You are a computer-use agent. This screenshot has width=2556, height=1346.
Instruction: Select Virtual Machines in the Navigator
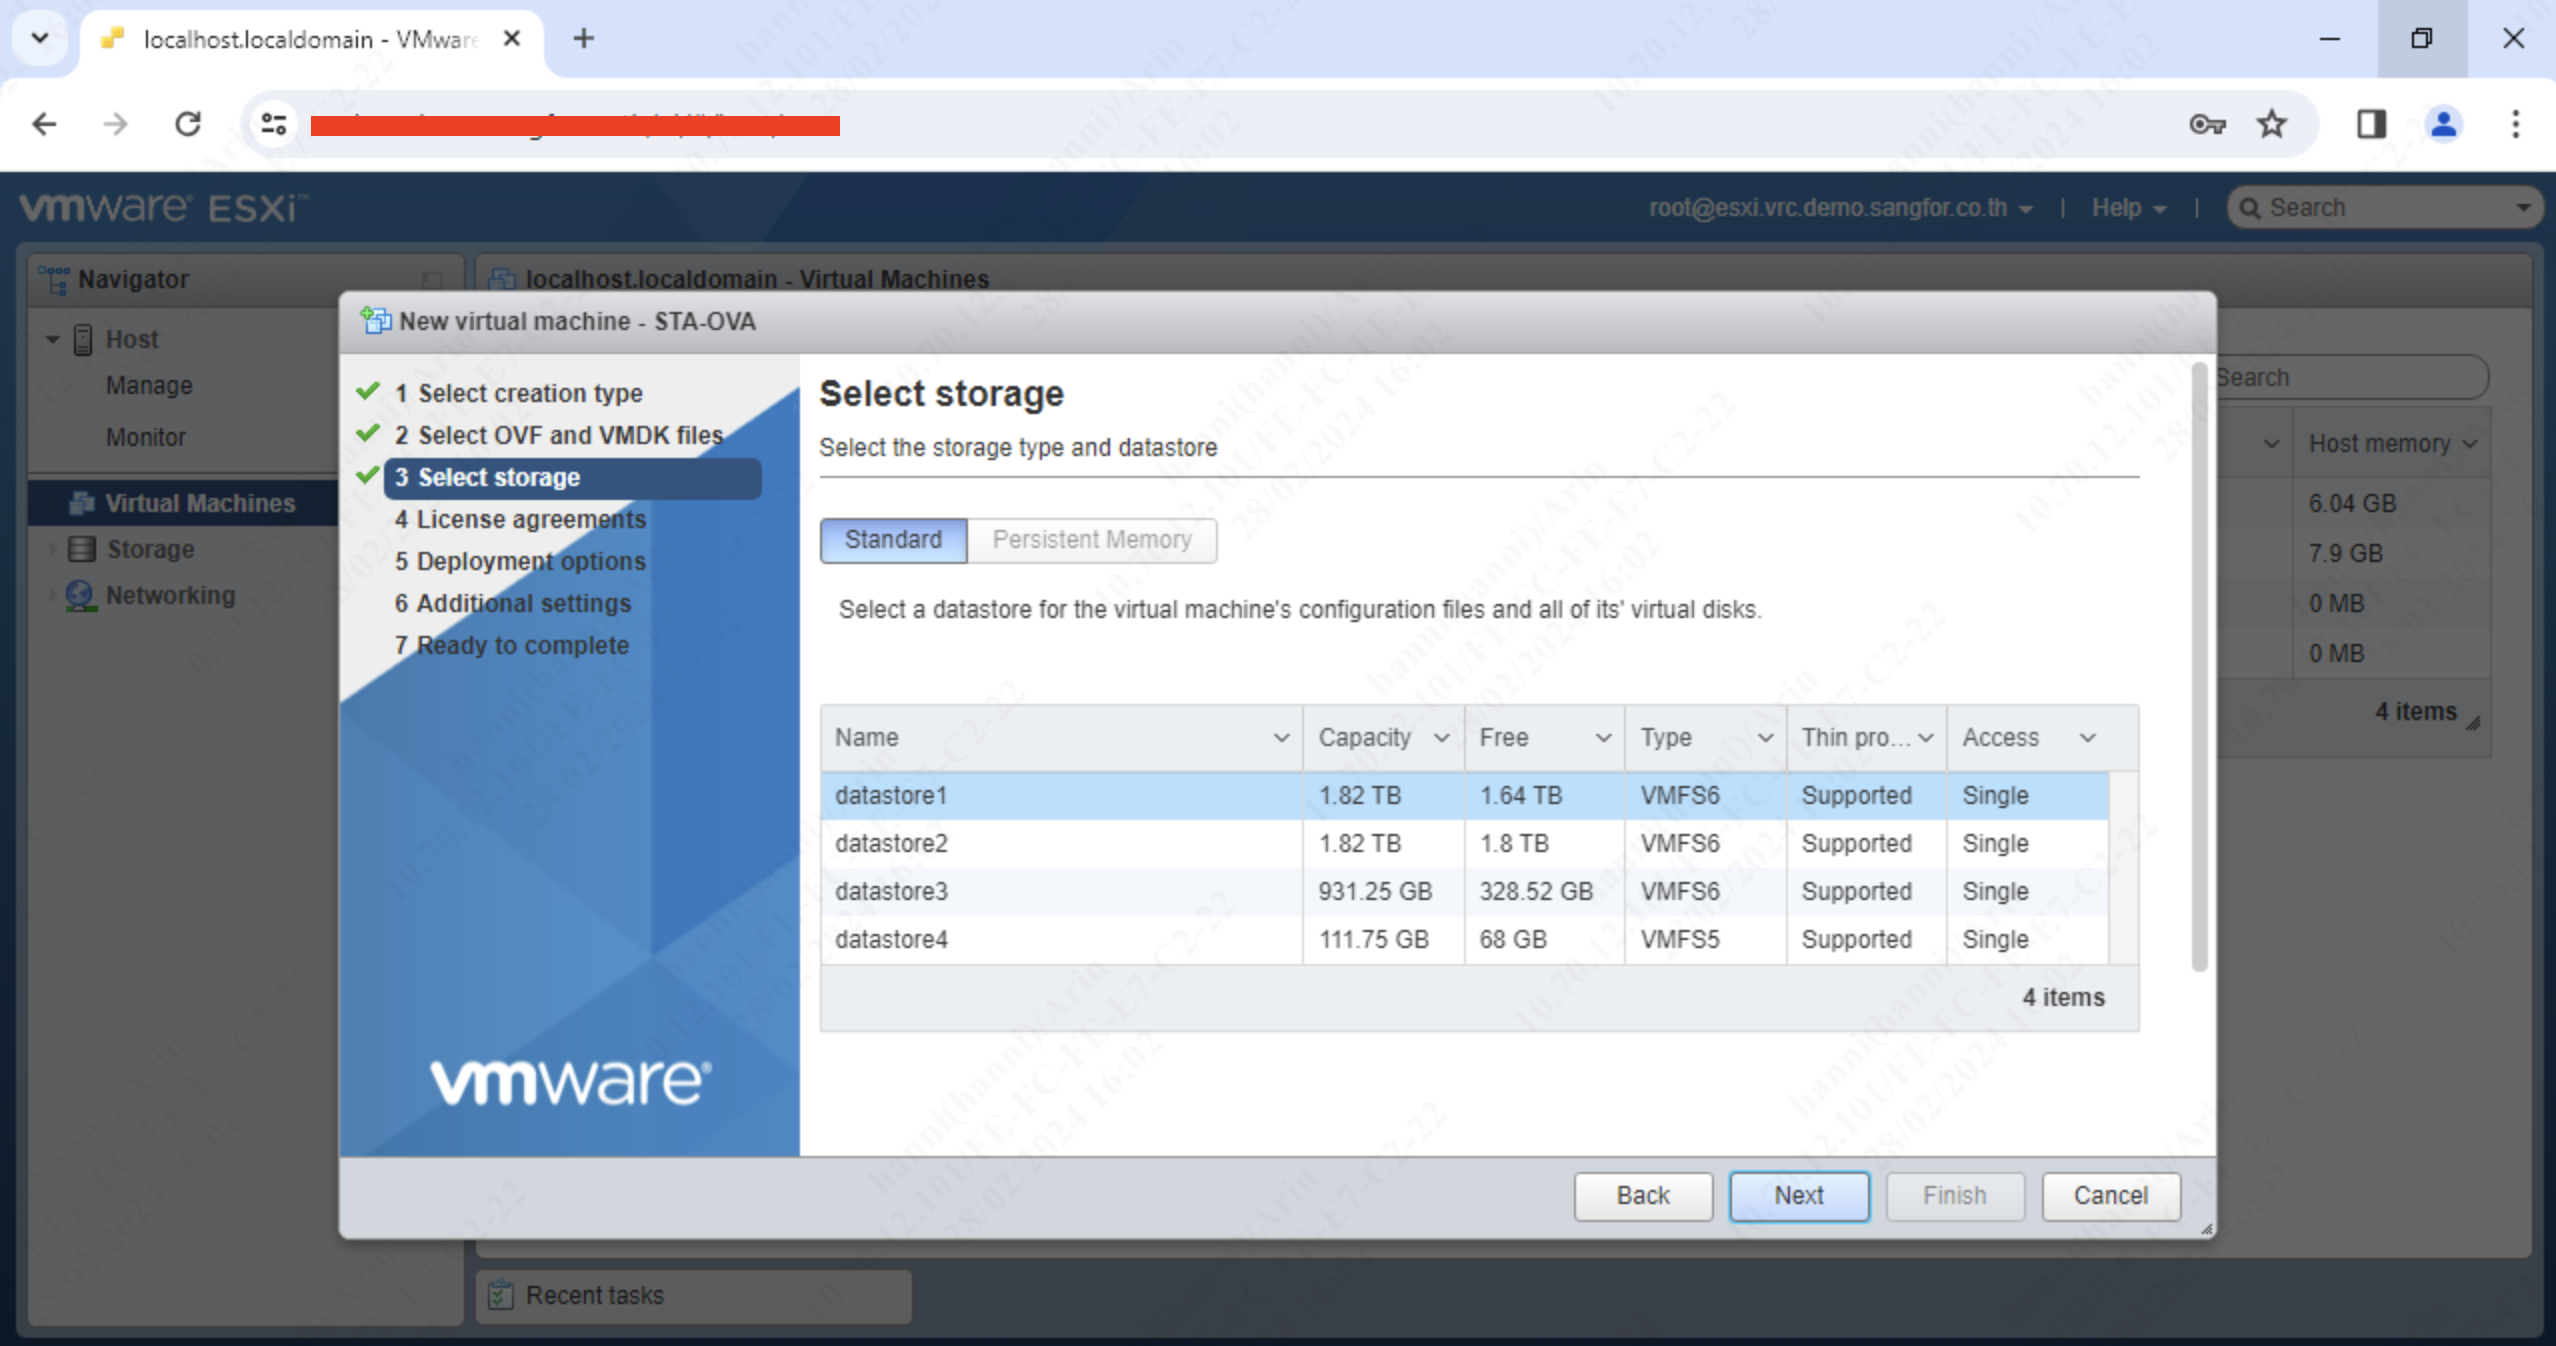point(199,502)
